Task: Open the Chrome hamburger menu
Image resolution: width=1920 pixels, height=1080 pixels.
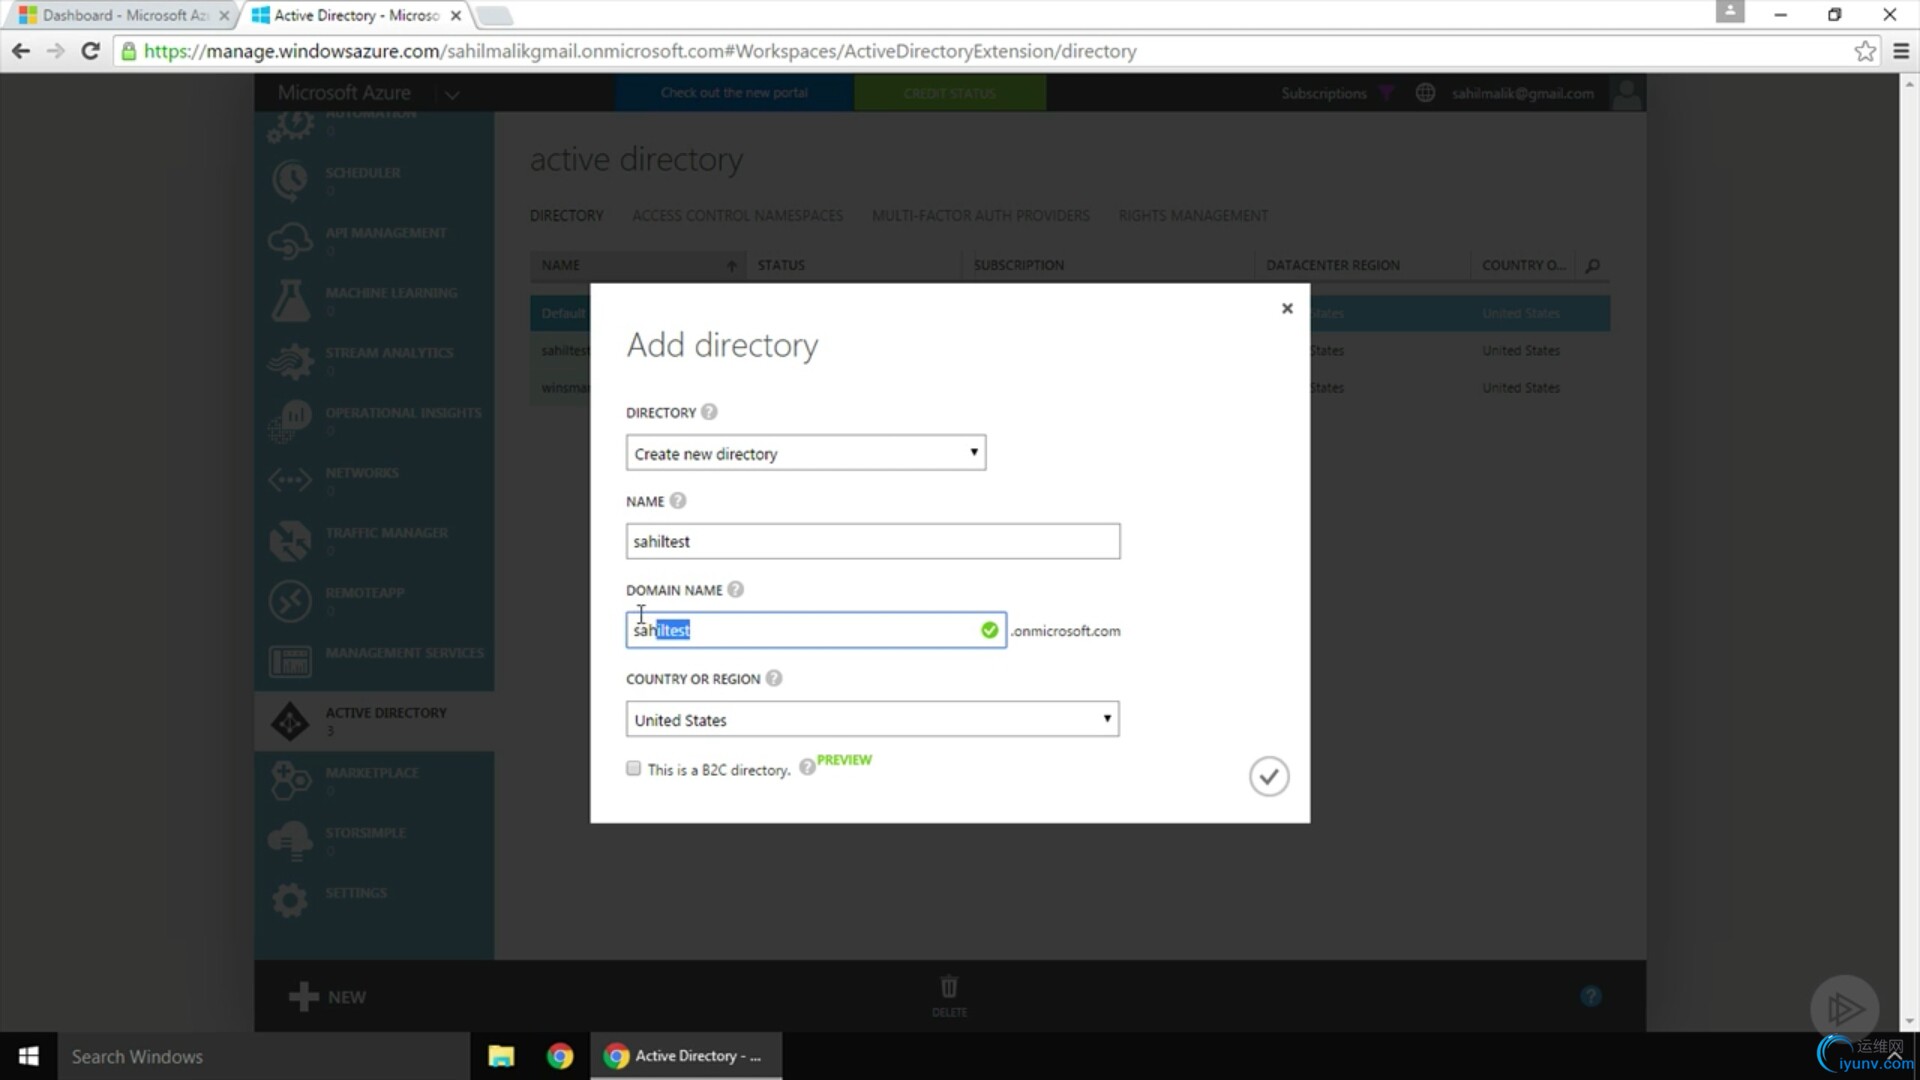Action: click(x=1901, y=51)
